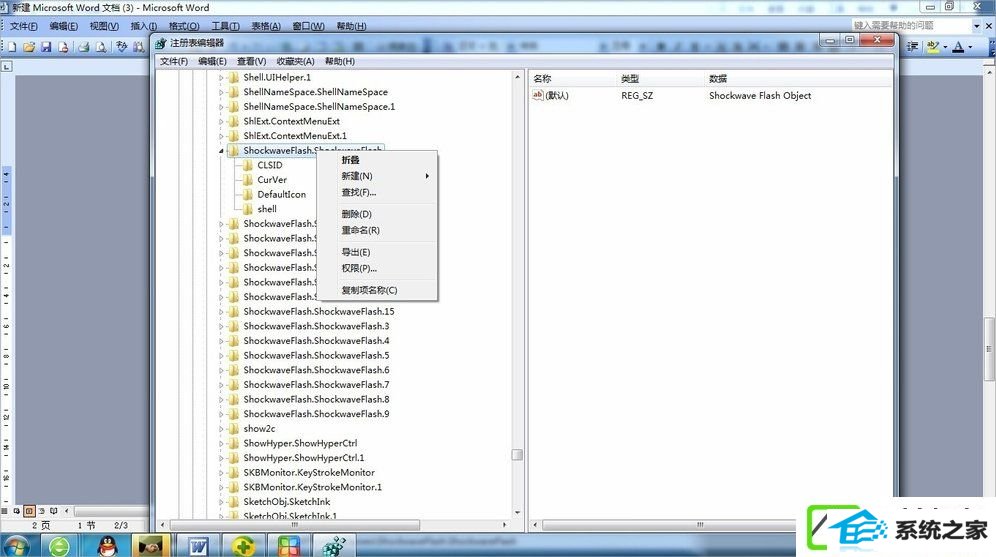Click the registry tree horizontal scrollbar thumb

tap(295, 525)
